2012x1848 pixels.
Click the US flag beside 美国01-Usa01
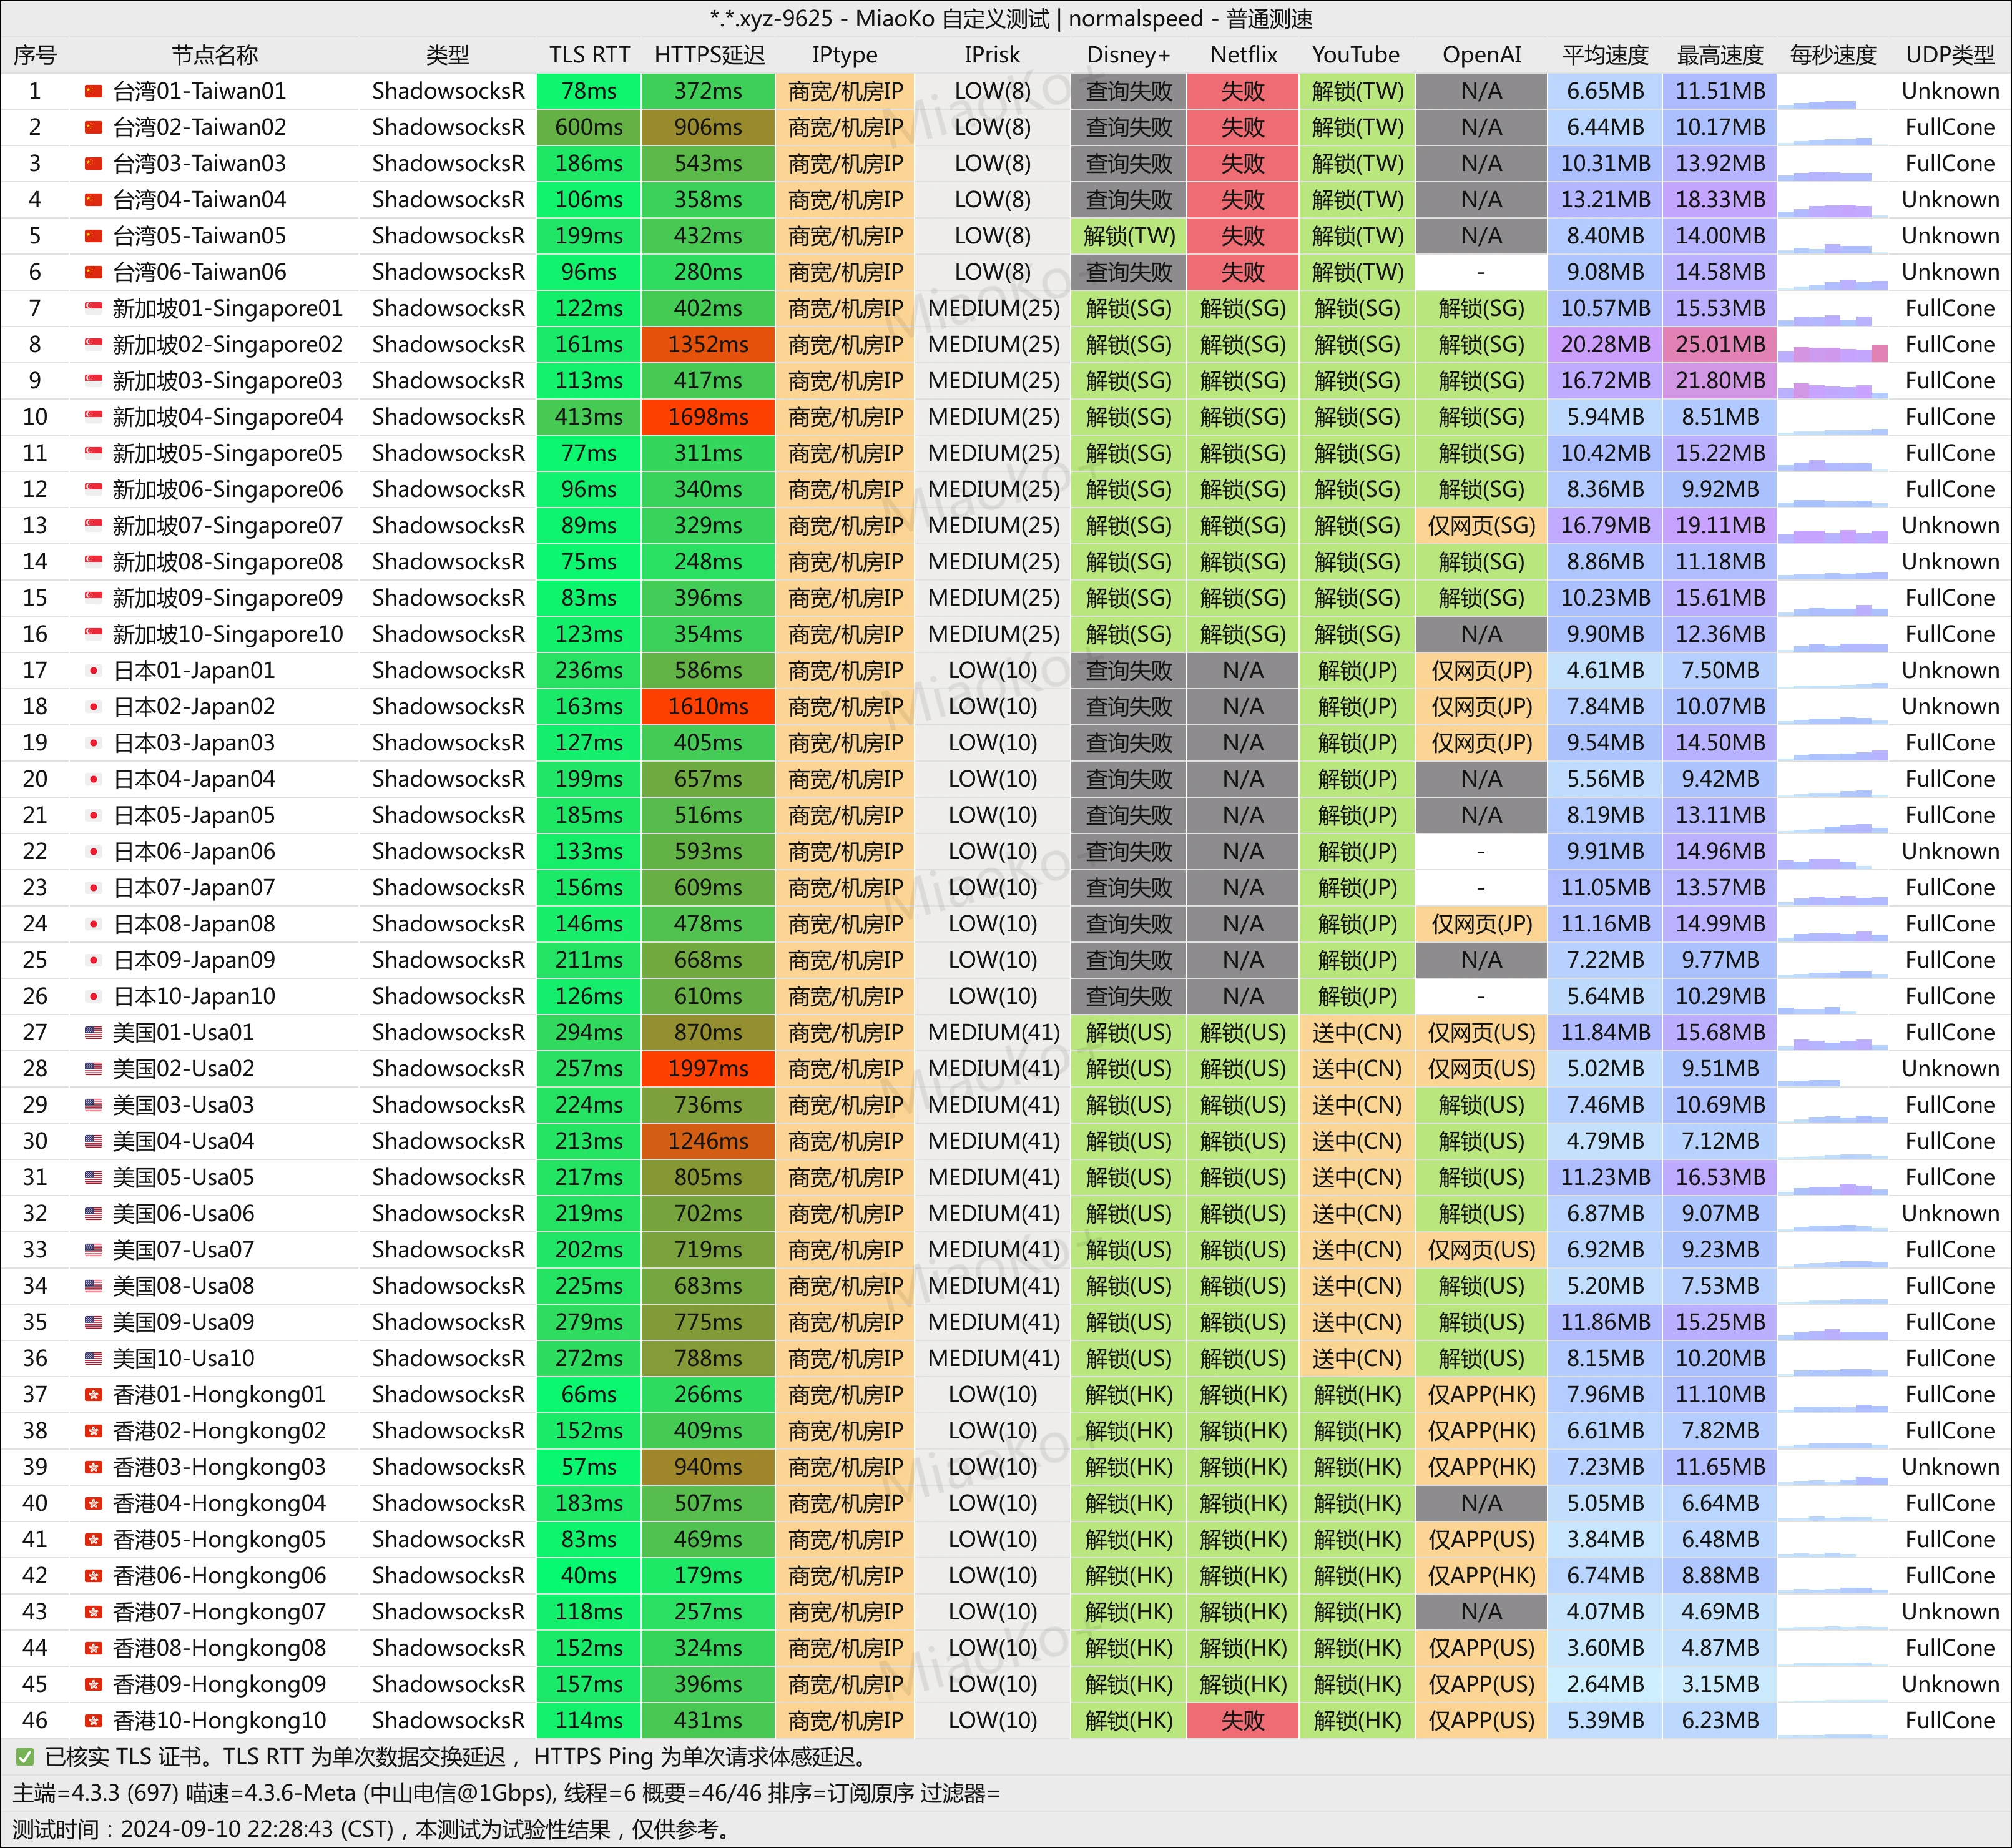[x=94, y=1033]
